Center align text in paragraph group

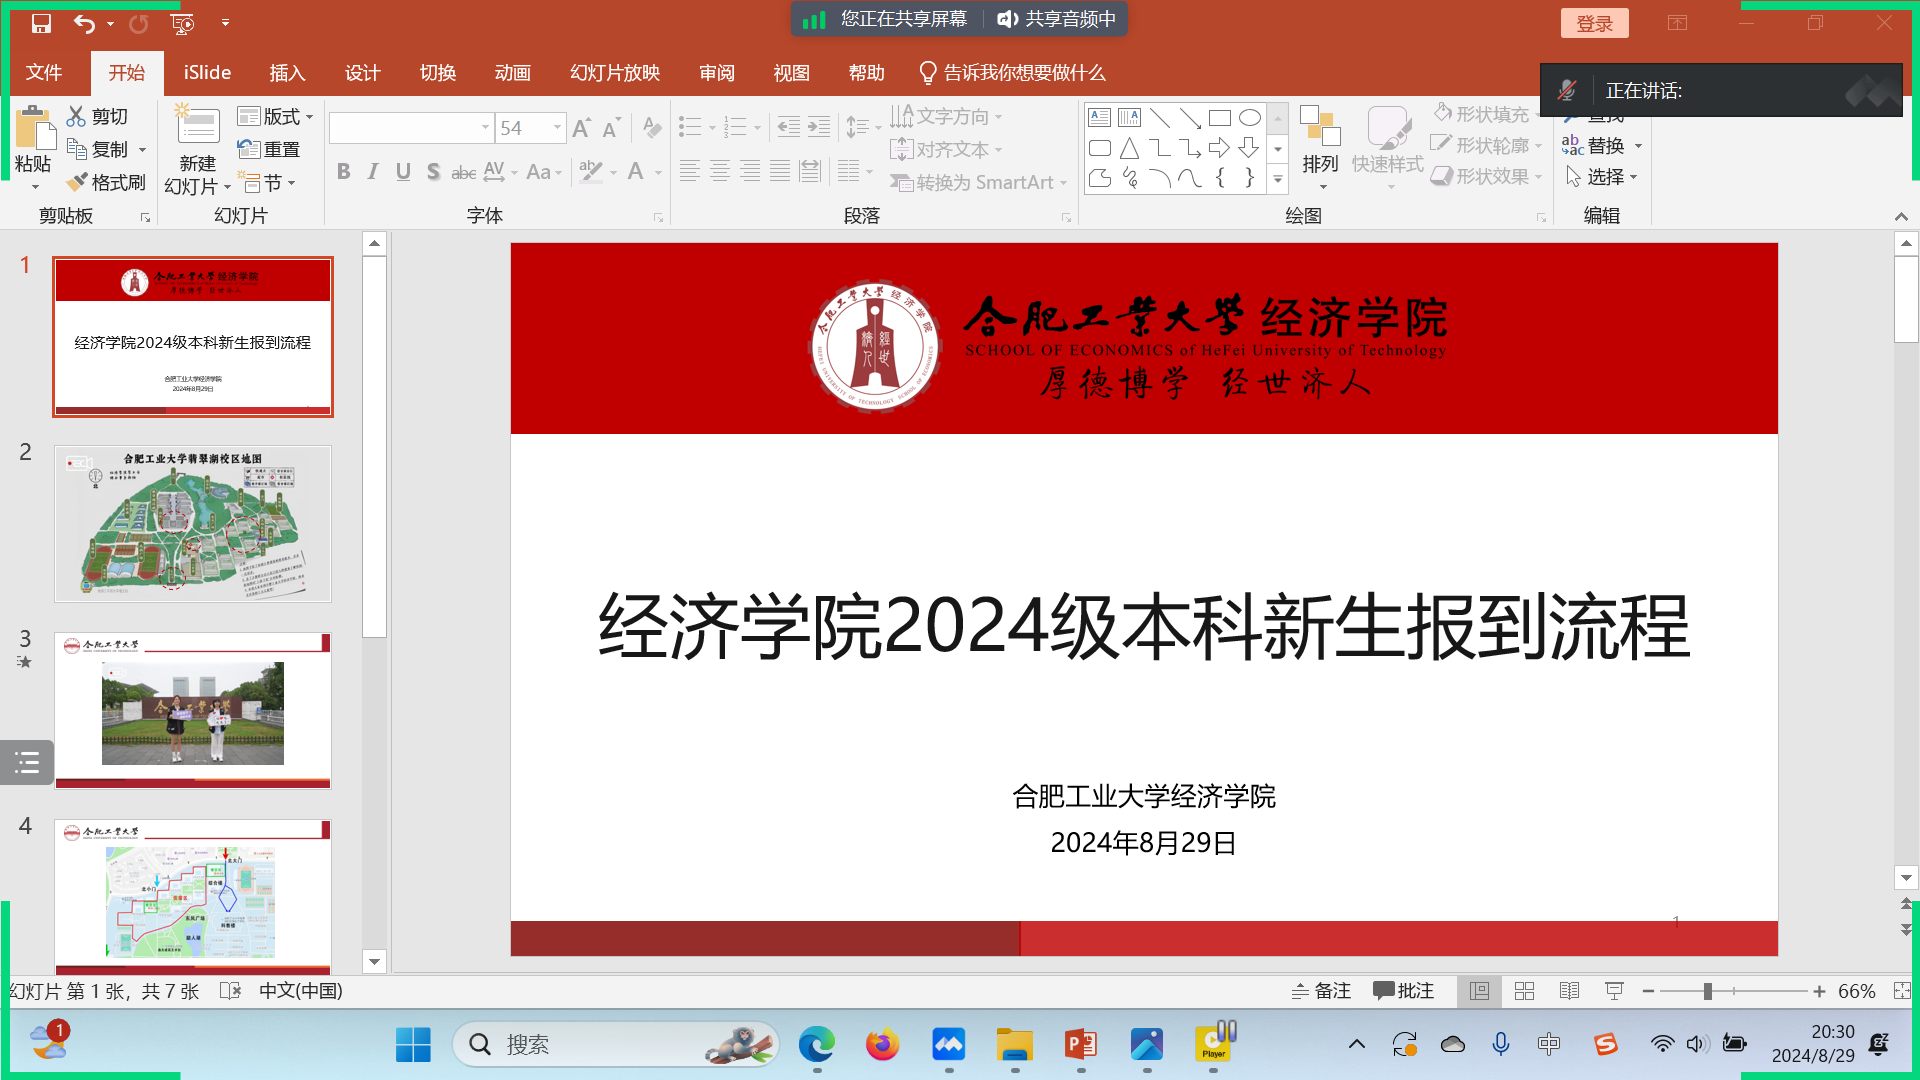[x=719, y=171]
